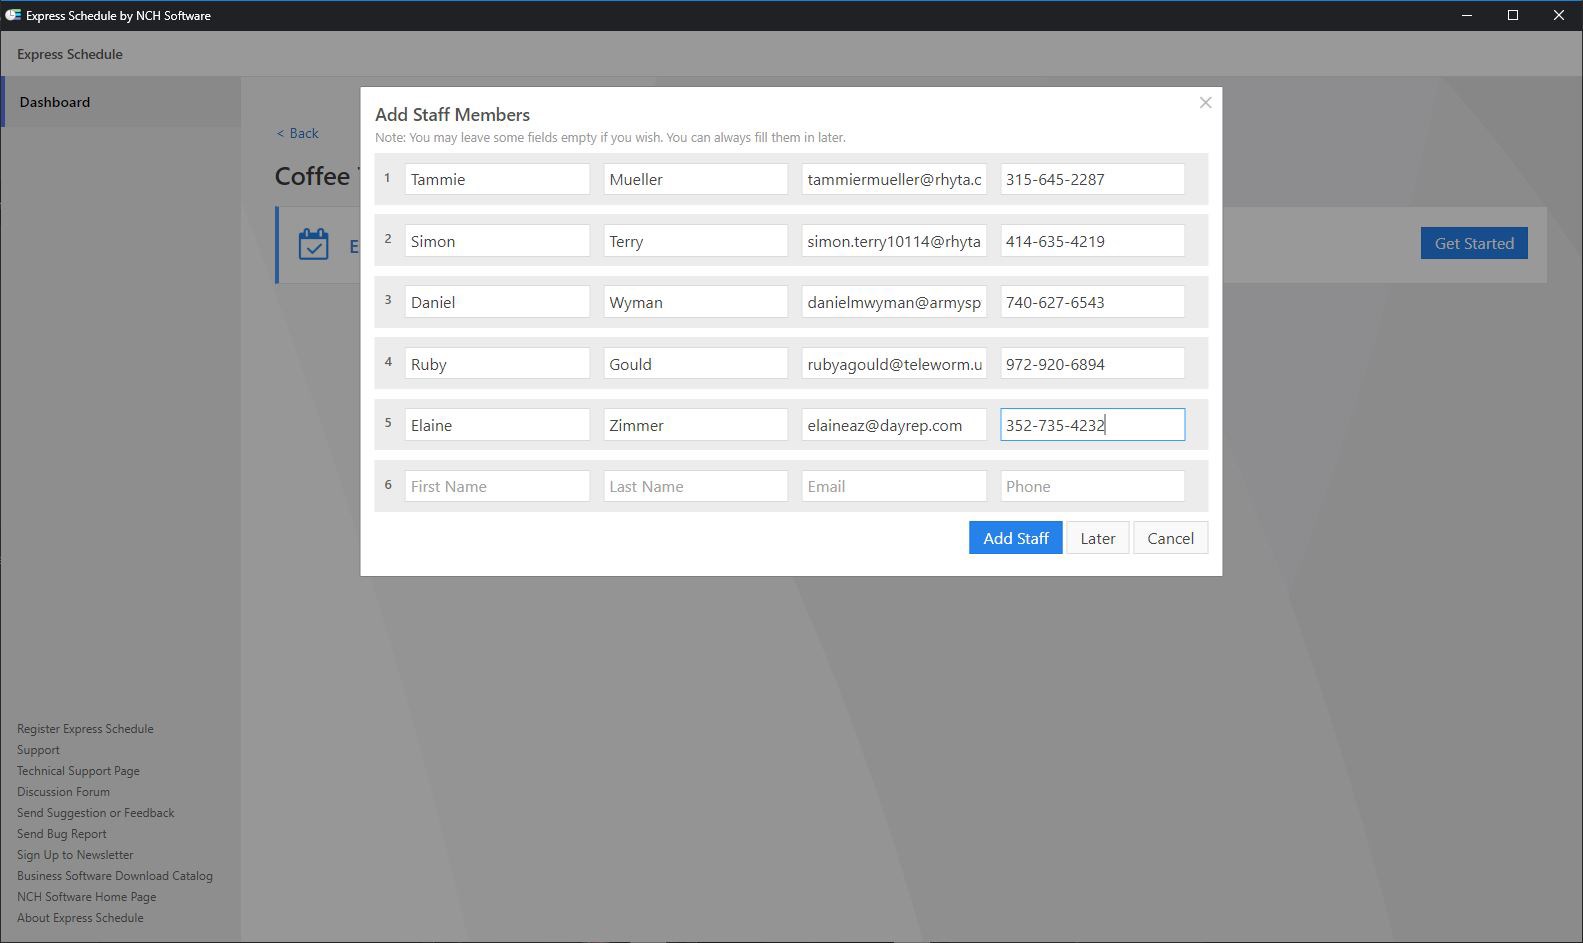Open Send Bug Report link
Image resolution: width=1583 pixels, height=943 pixels.
[61, 834]
